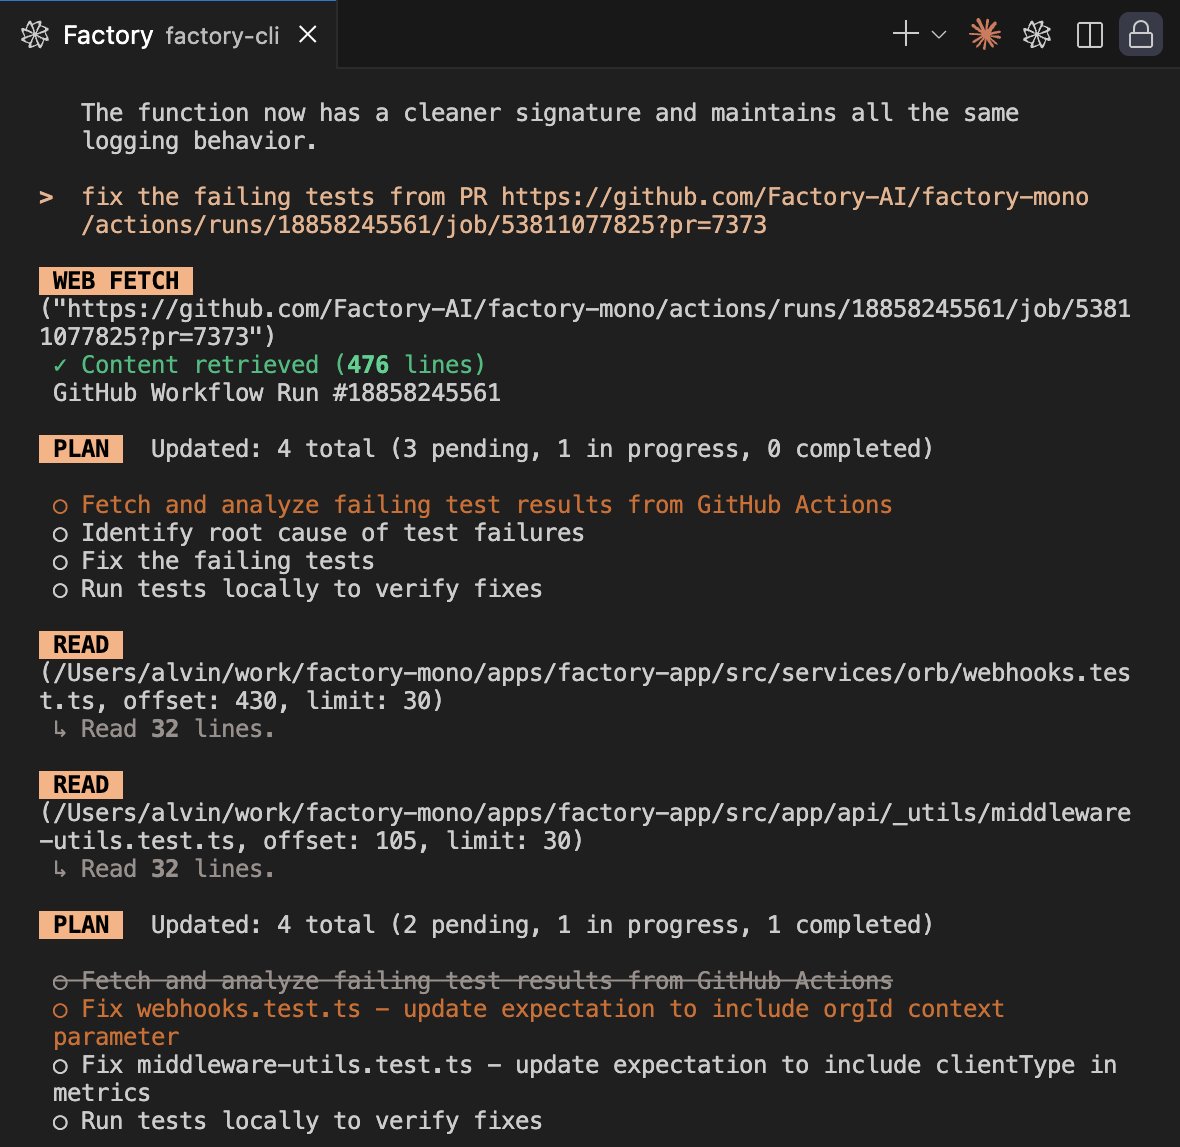Select the last 'Run tests locally' item

(x=297, y=1121)
